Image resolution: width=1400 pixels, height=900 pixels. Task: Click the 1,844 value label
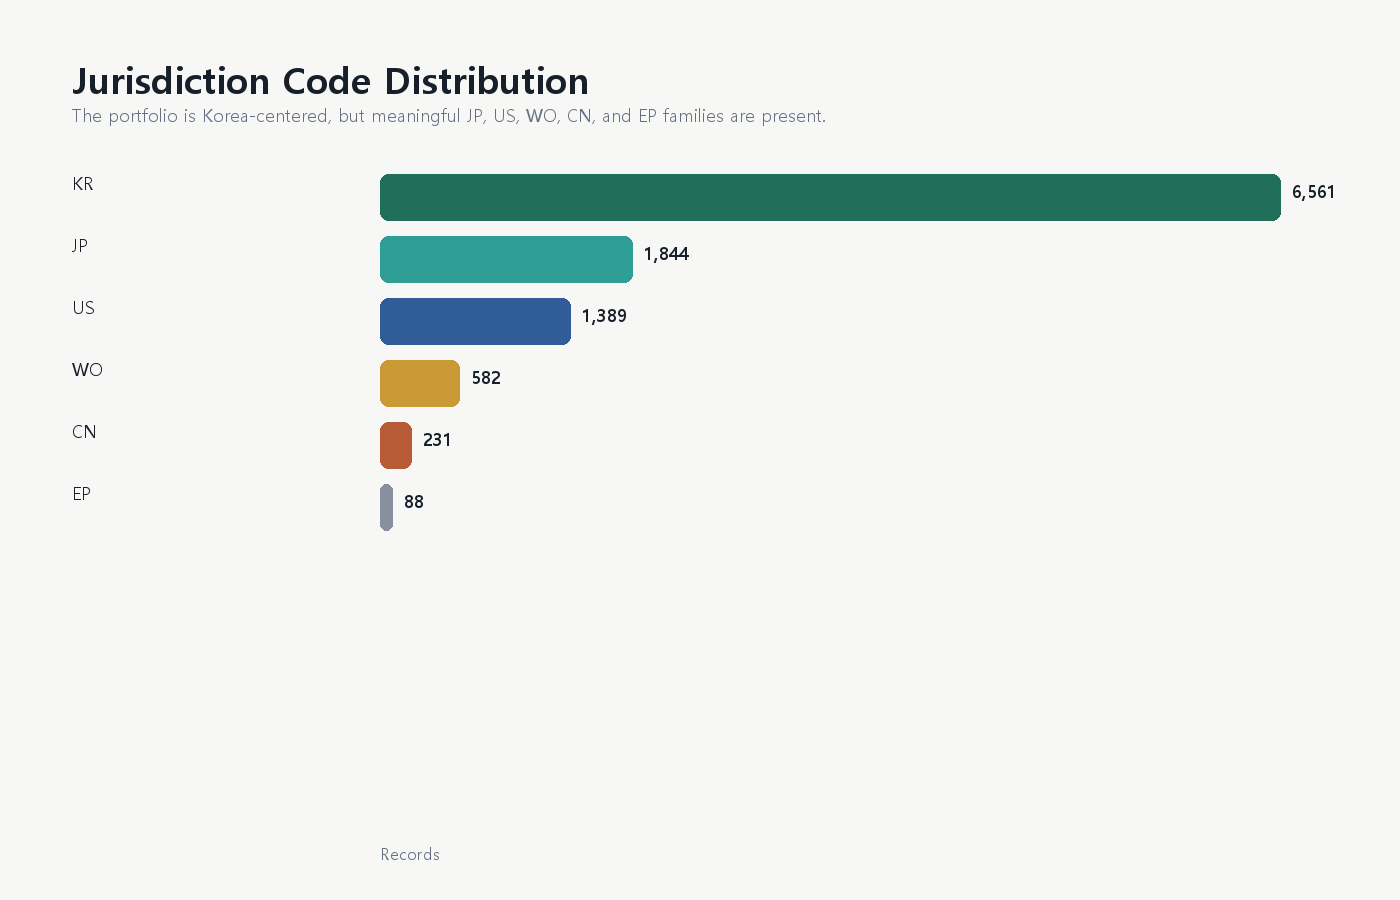[x=666, y=254]
